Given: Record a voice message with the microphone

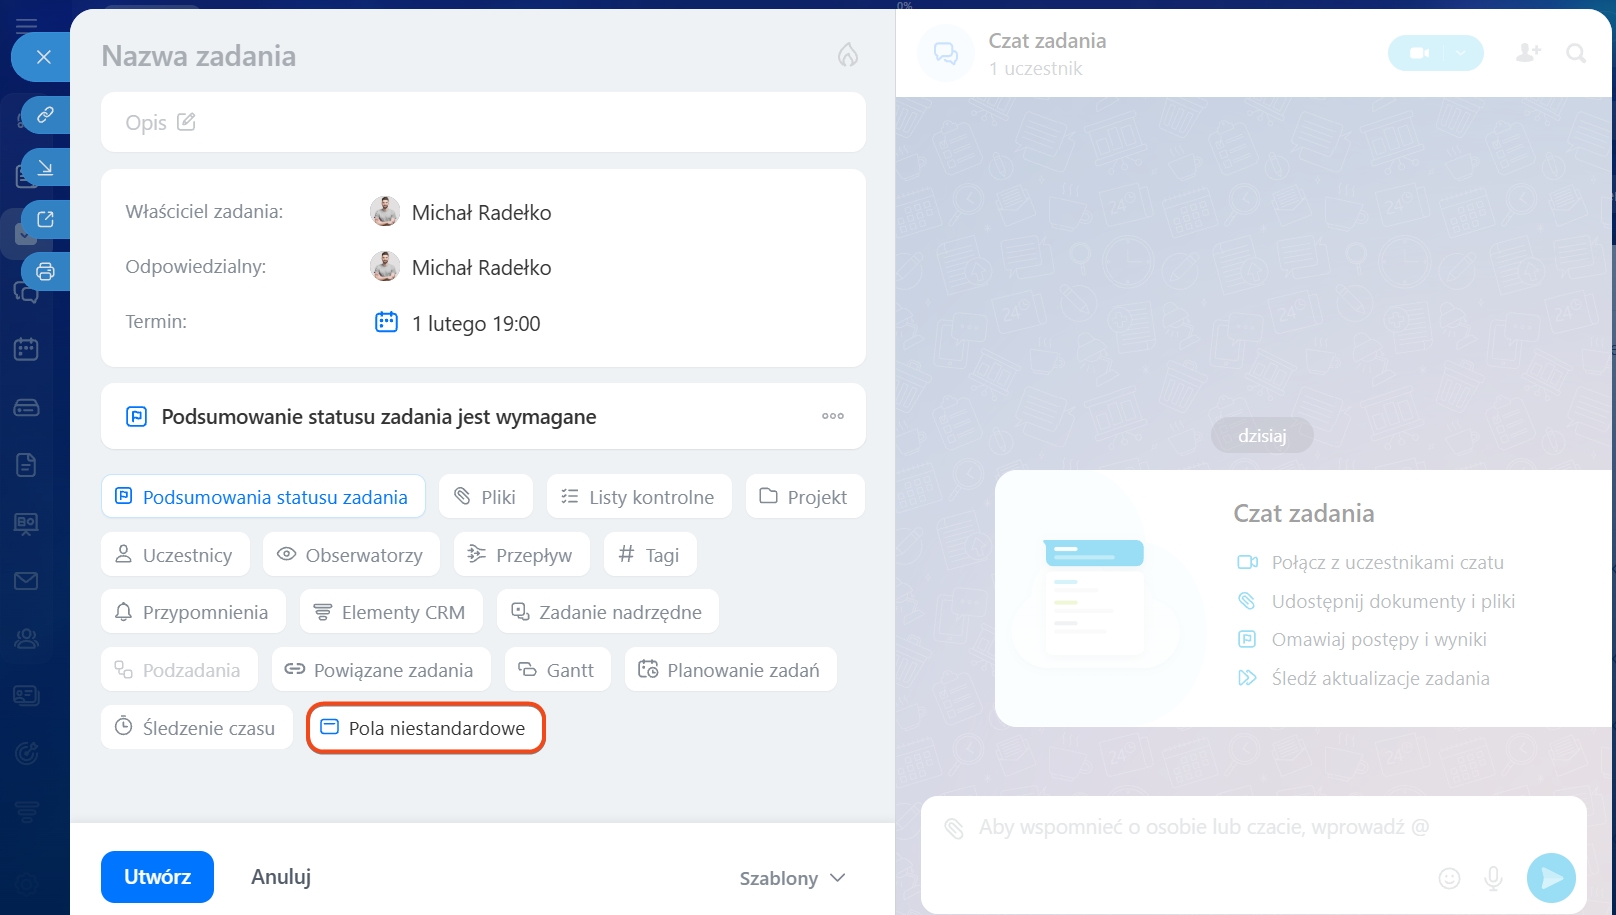Looking at the screenshot, I should [x=1493, y=878].
